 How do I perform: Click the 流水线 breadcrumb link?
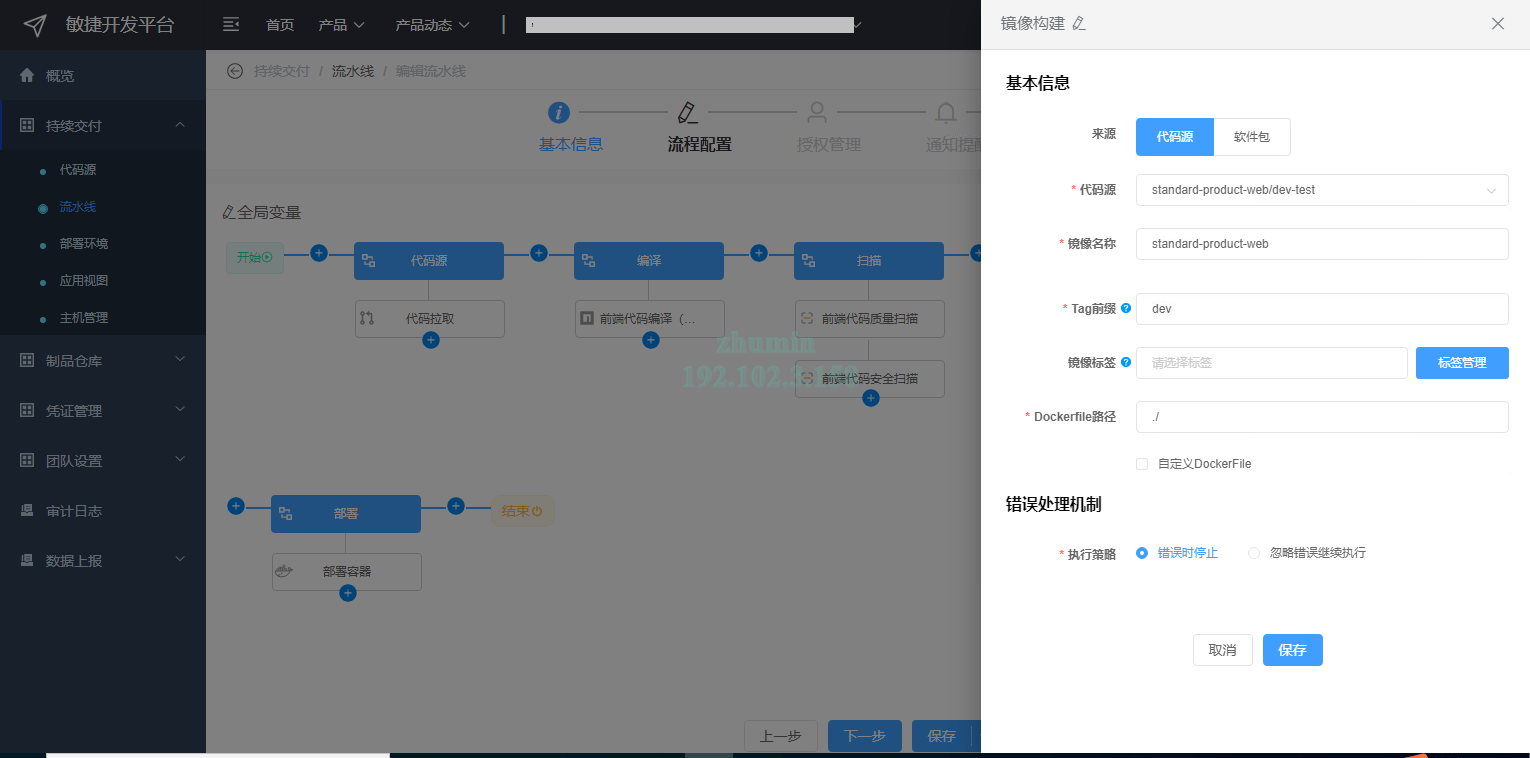coord(353,71)
